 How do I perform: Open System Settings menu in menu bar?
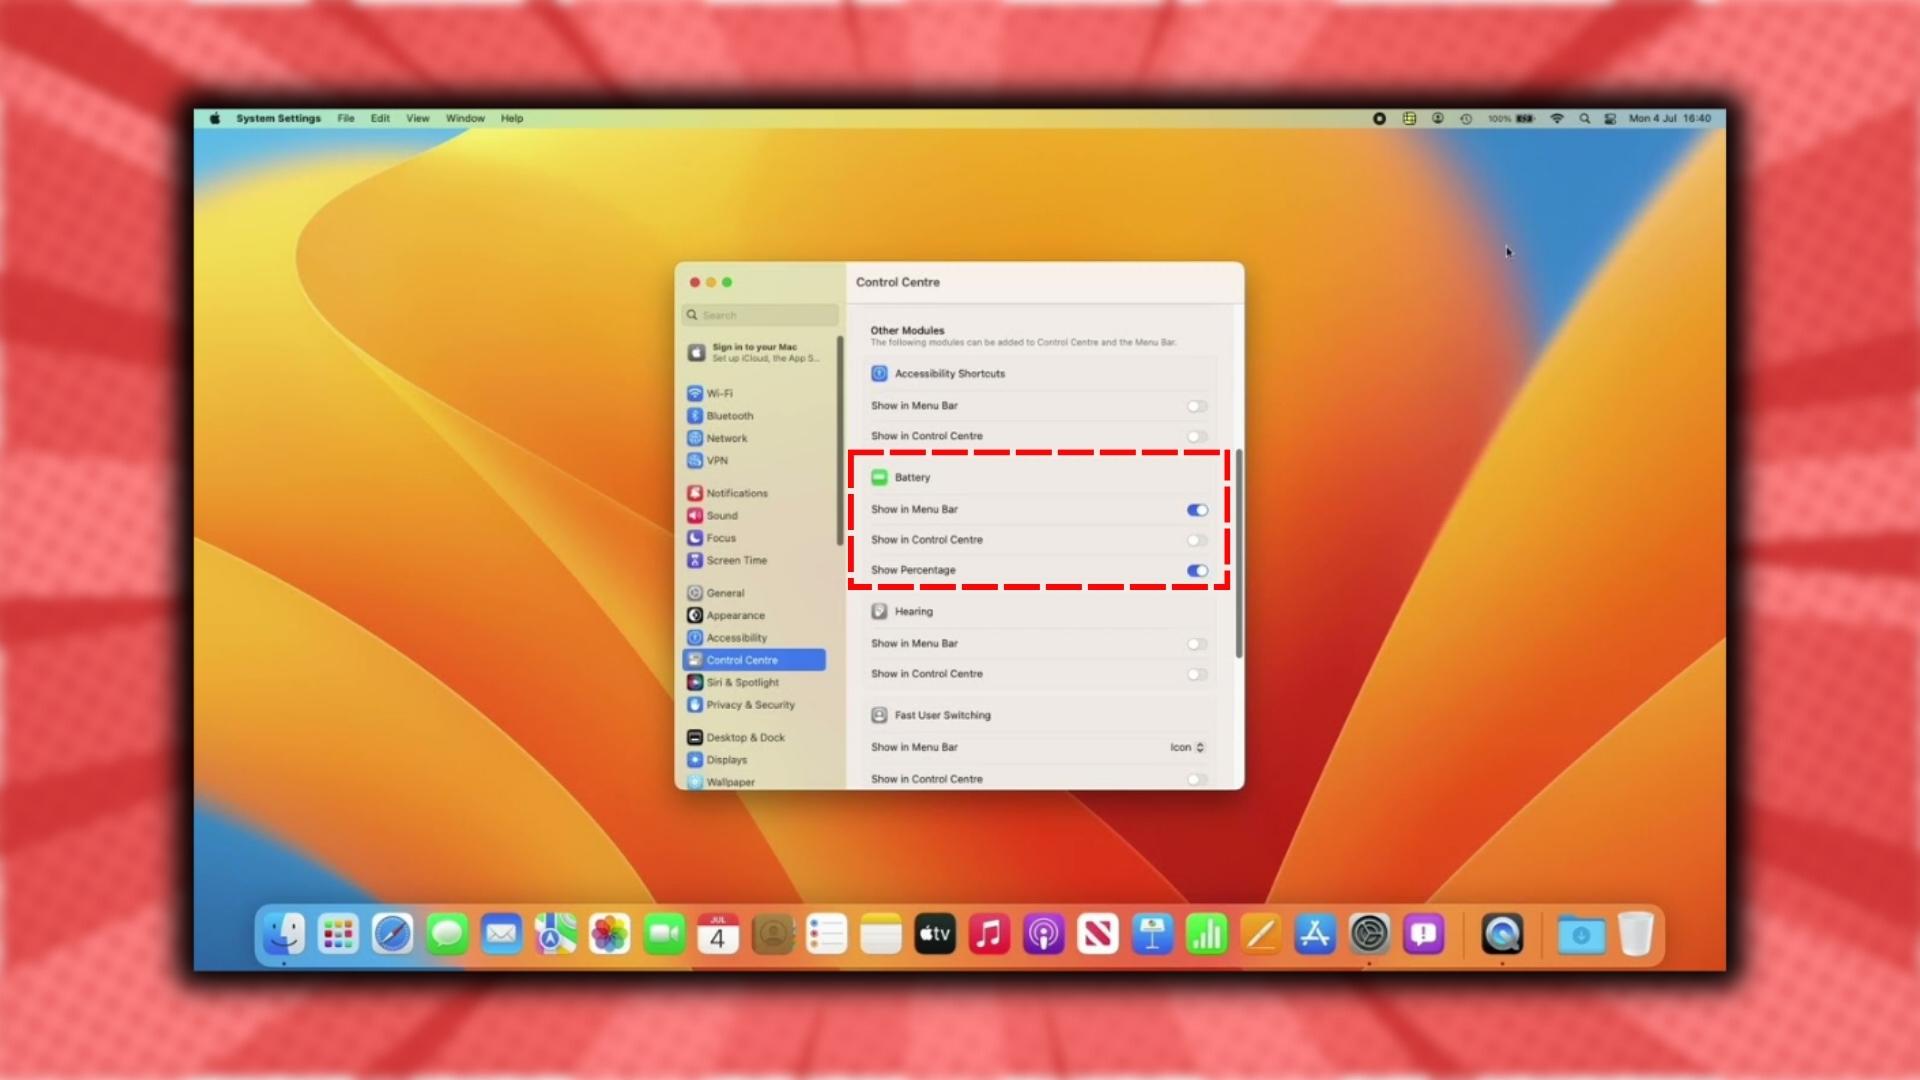tap(278, 118)
